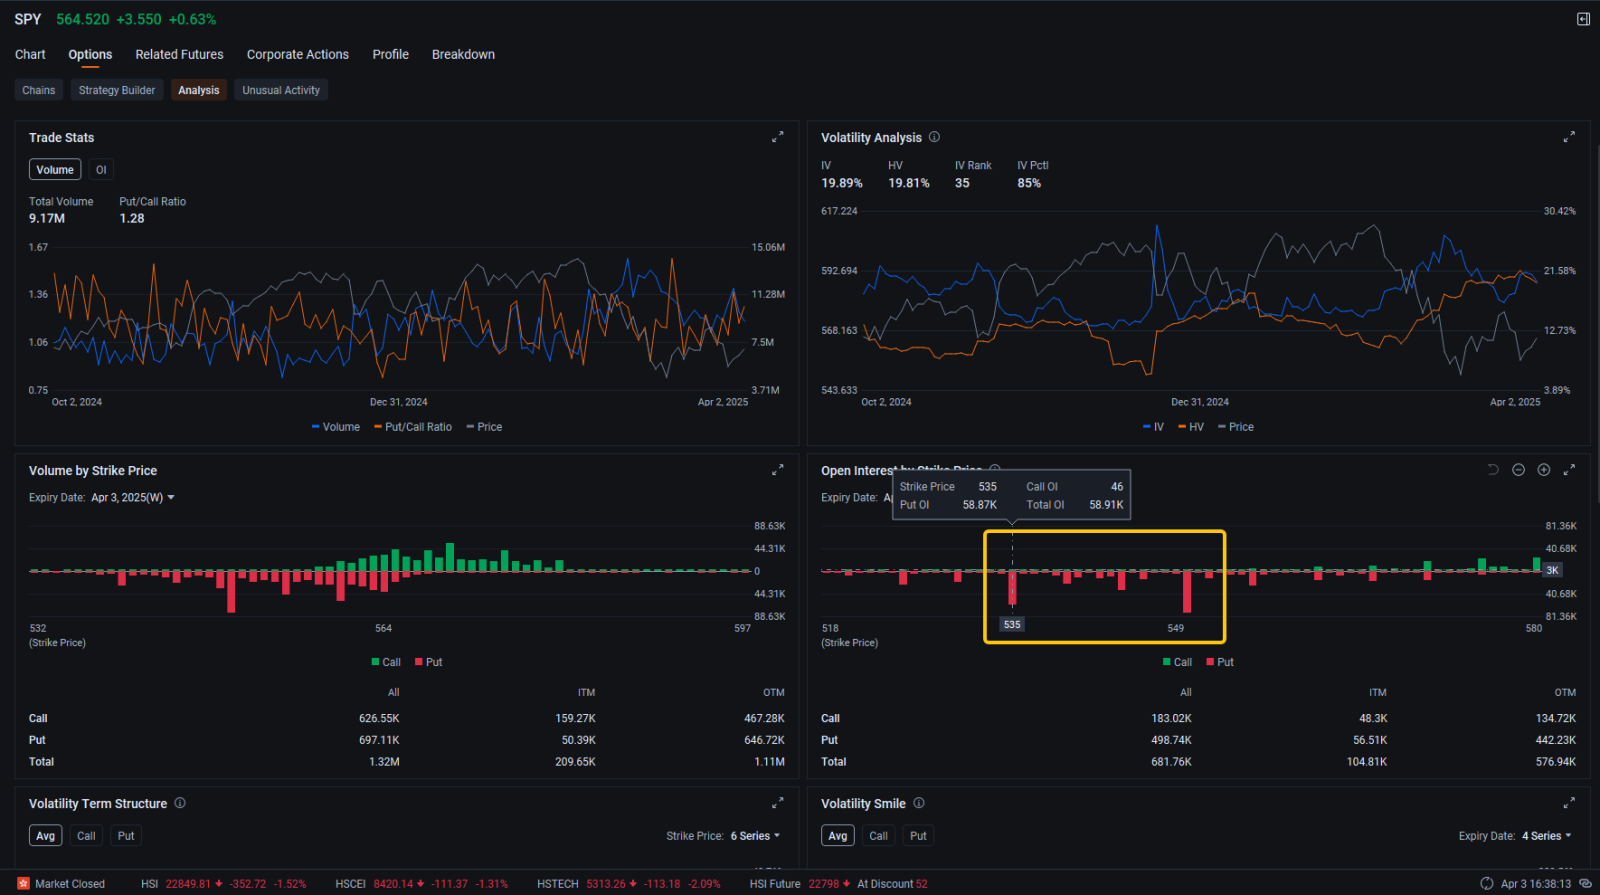The image size is (1600, 895).
Task: Click the Put/Call Ratio value 1.28
Action: tap(132, 218)
